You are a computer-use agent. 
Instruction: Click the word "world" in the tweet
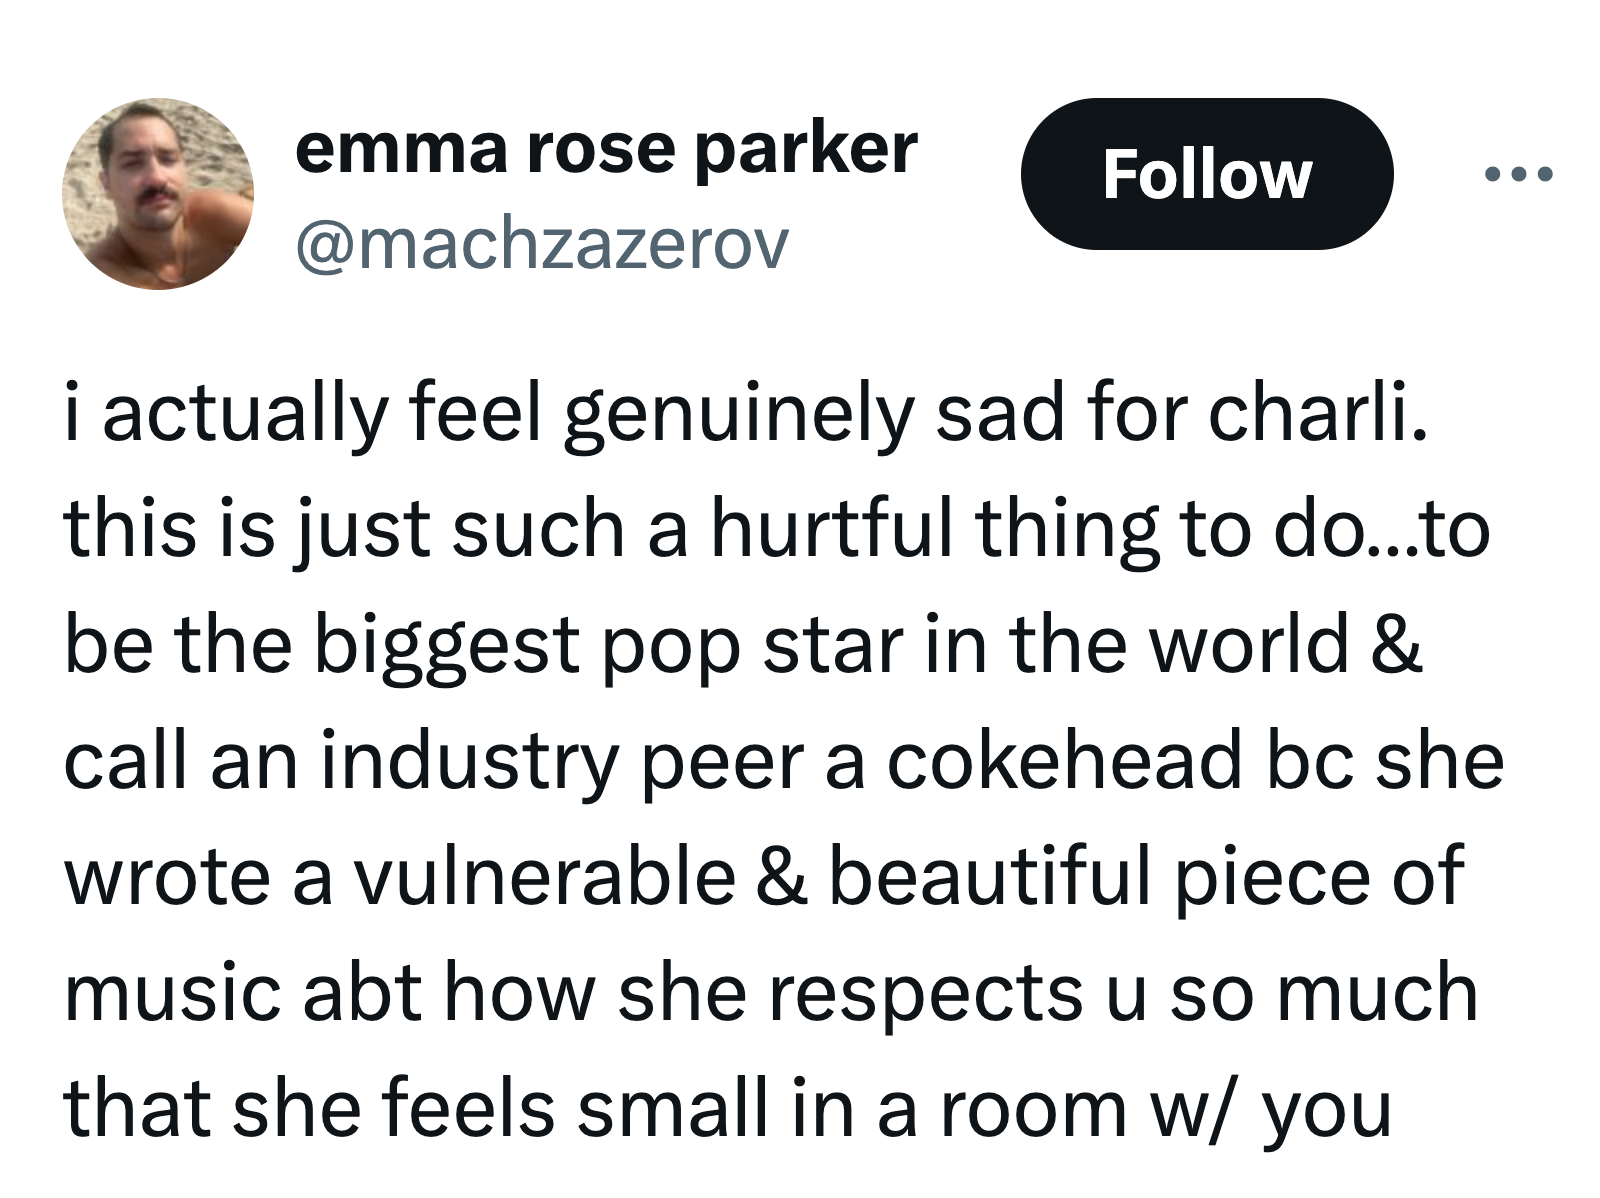(x=1249, y=645)
